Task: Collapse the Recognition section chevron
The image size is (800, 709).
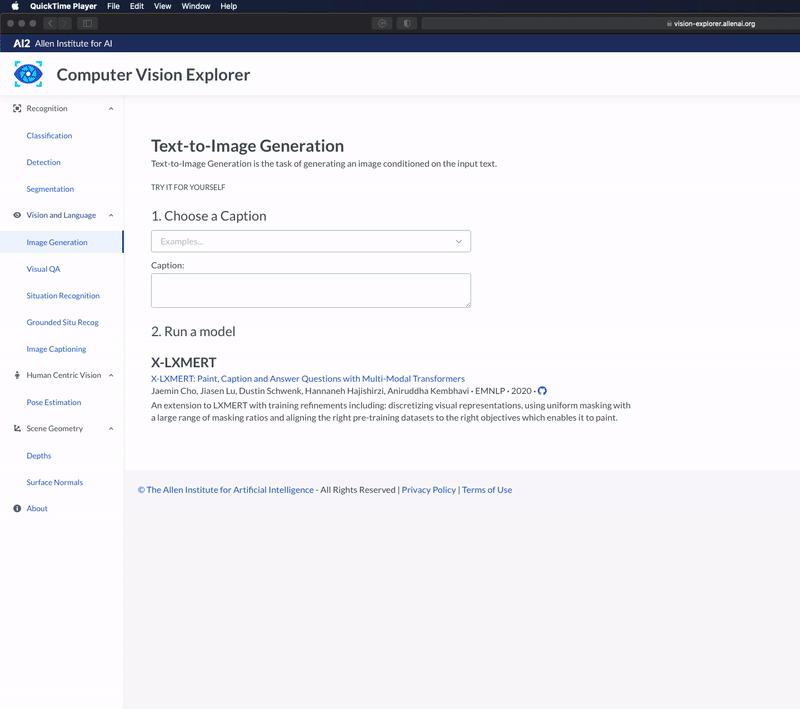Action: pyautogui.click(x=111, y=109)
